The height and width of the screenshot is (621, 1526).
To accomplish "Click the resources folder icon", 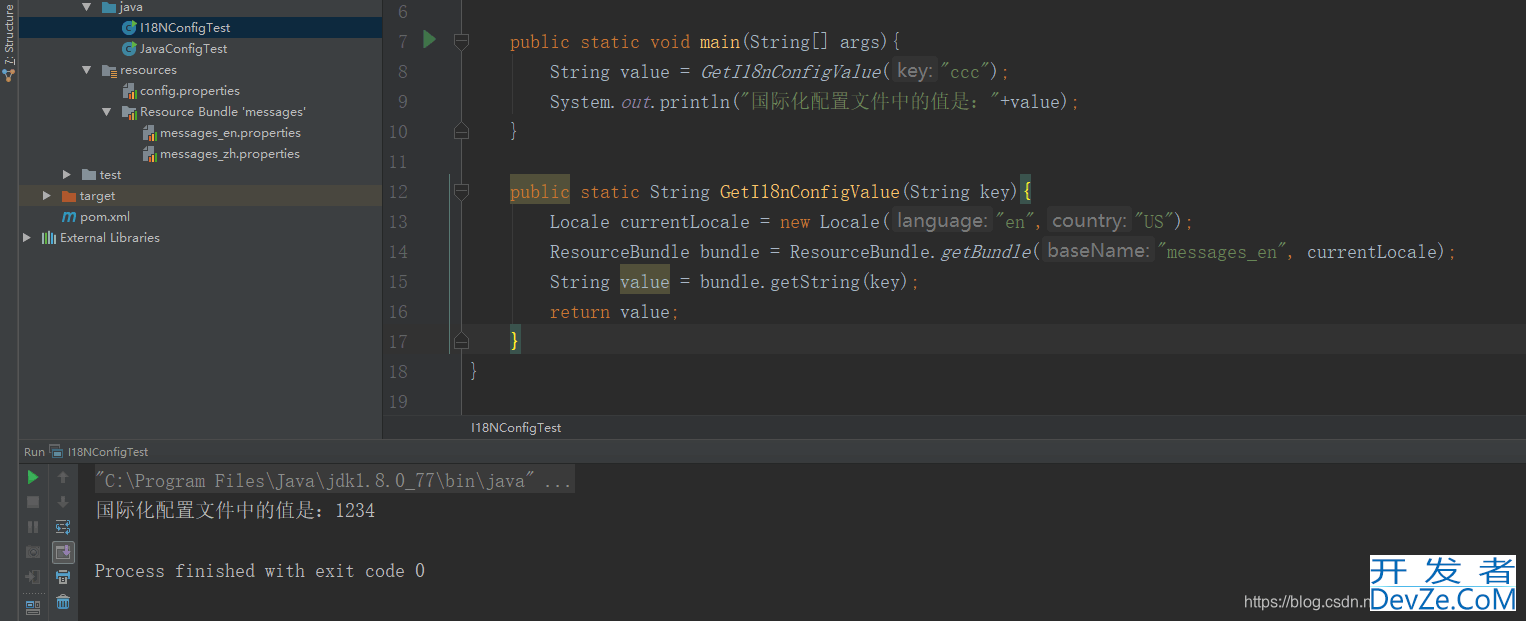I will 109,70.
